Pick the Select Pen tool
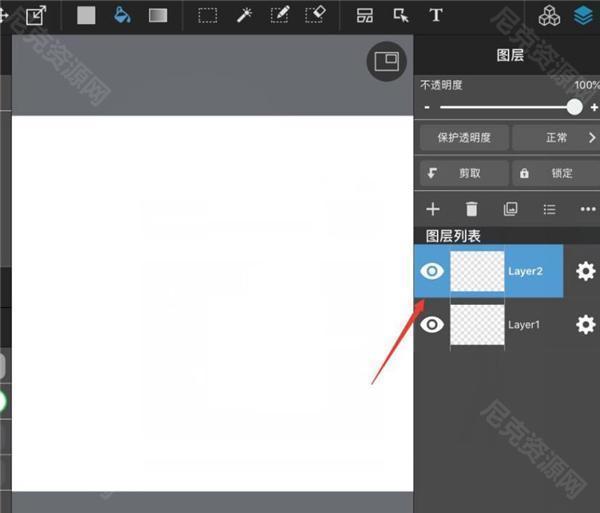 (x=280, y=15)
